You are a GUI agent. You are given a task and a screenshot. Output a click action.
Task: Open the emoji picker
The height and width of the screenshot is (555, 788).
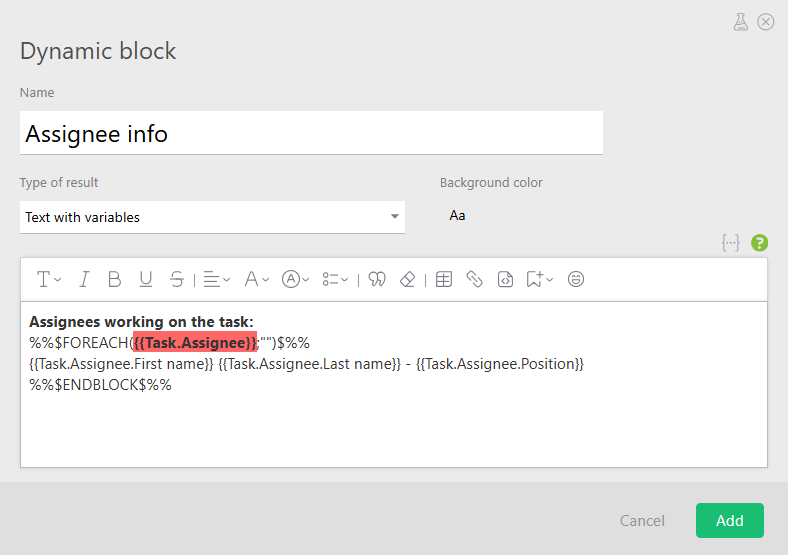click(x=576, y=280)
